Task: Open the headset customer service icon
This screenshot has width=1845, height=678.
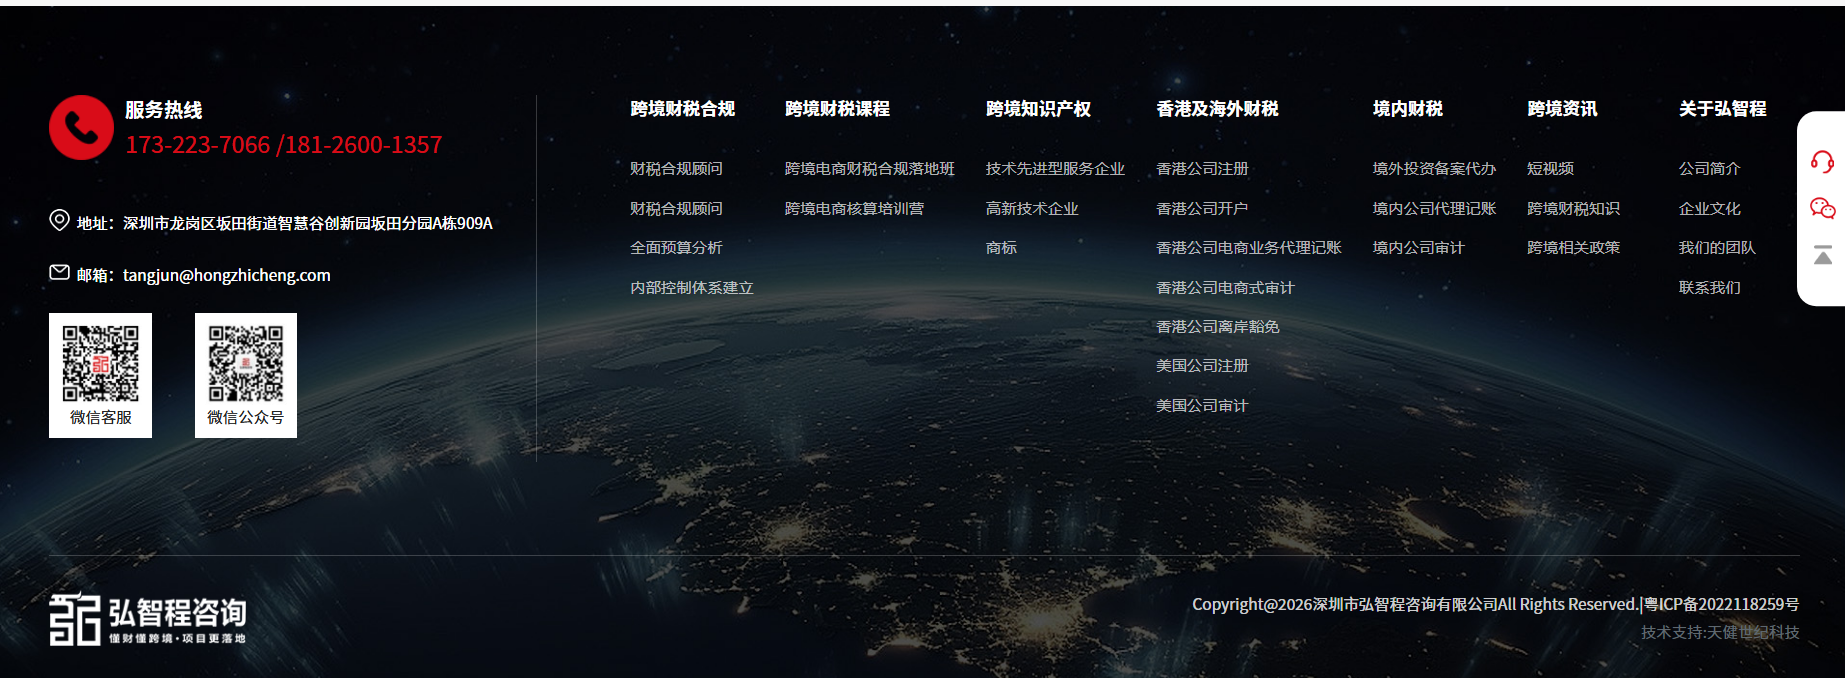Action: (x=1822, y=161)
